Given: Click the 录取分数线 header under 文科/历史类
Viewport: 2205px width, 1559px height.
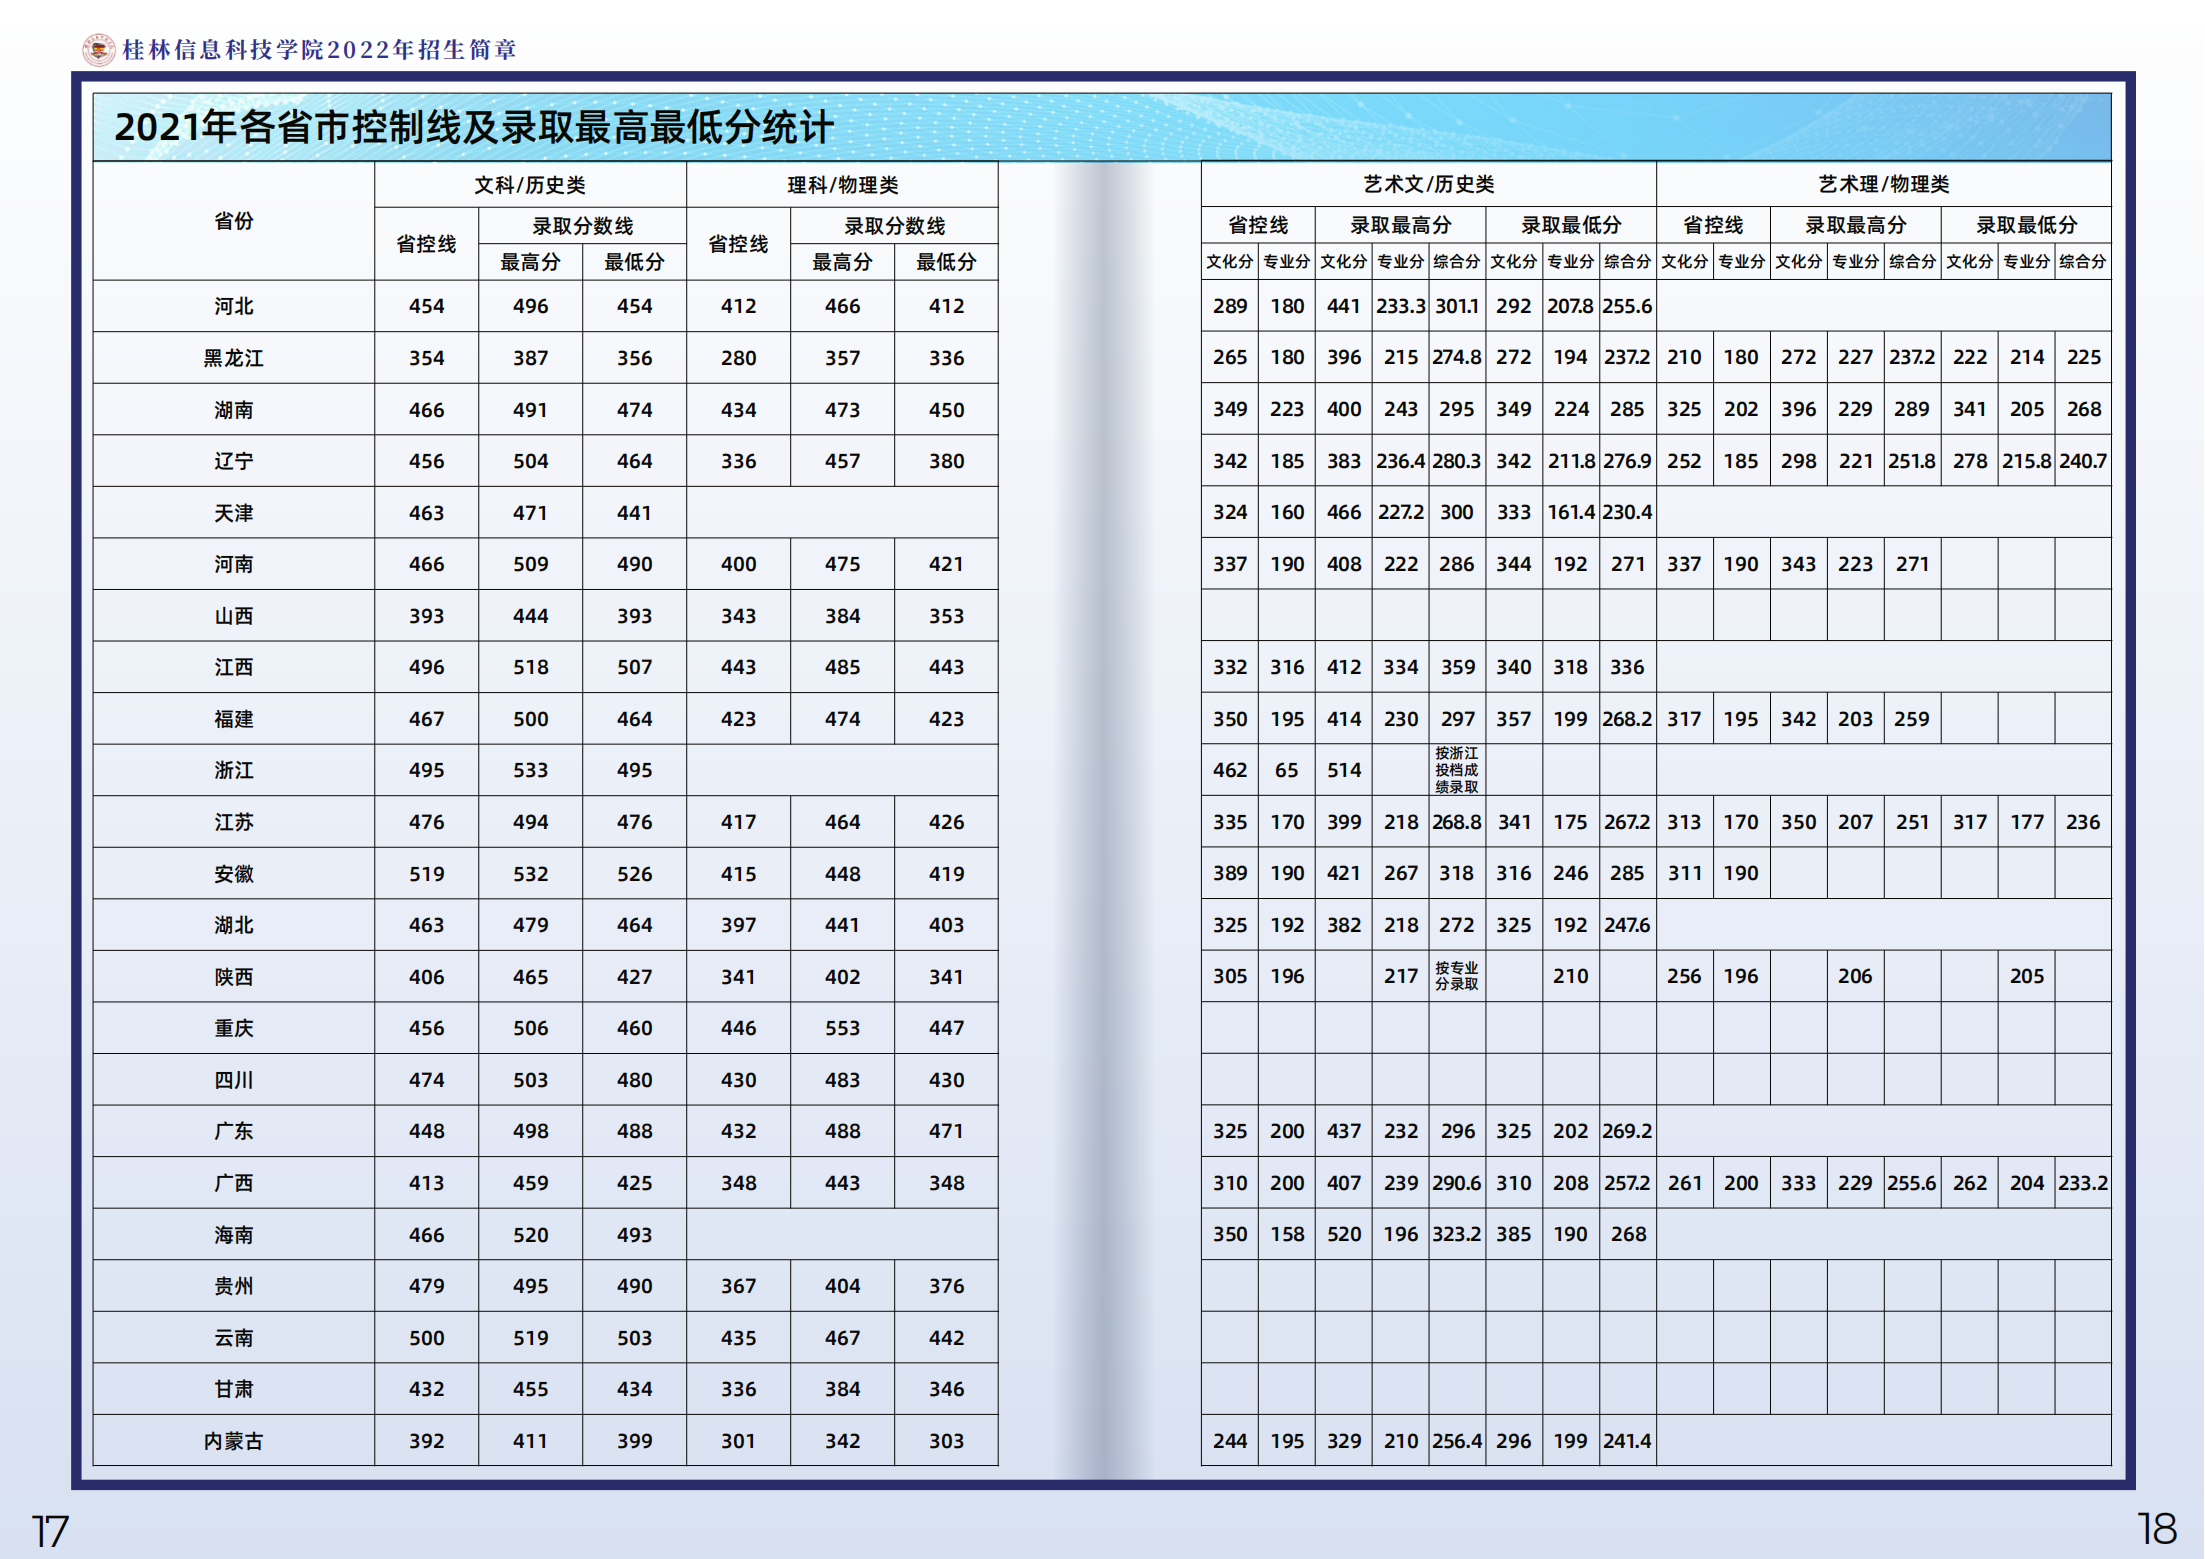Looking at the screenshot, I should click(x=582, y=226).
